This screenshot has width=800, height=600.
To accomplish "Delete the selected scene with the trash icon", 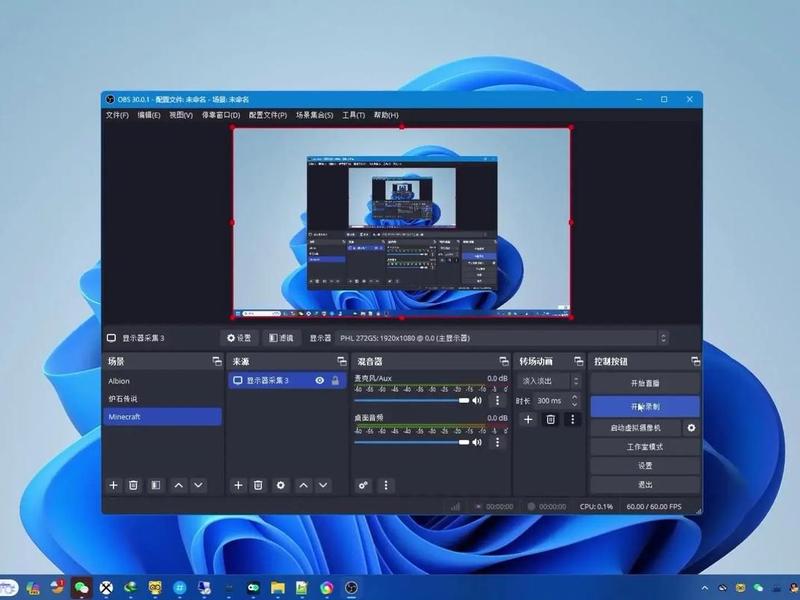I will click(133, 485).
